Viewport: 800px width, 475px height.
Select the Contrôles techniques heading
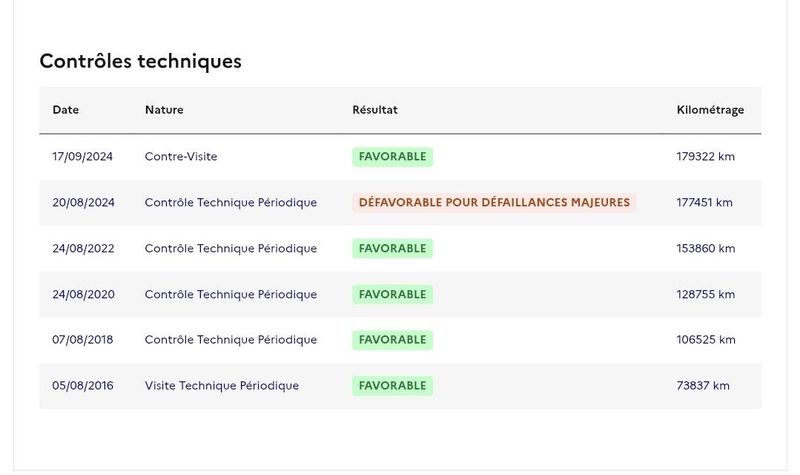click(x=140, y=61)
